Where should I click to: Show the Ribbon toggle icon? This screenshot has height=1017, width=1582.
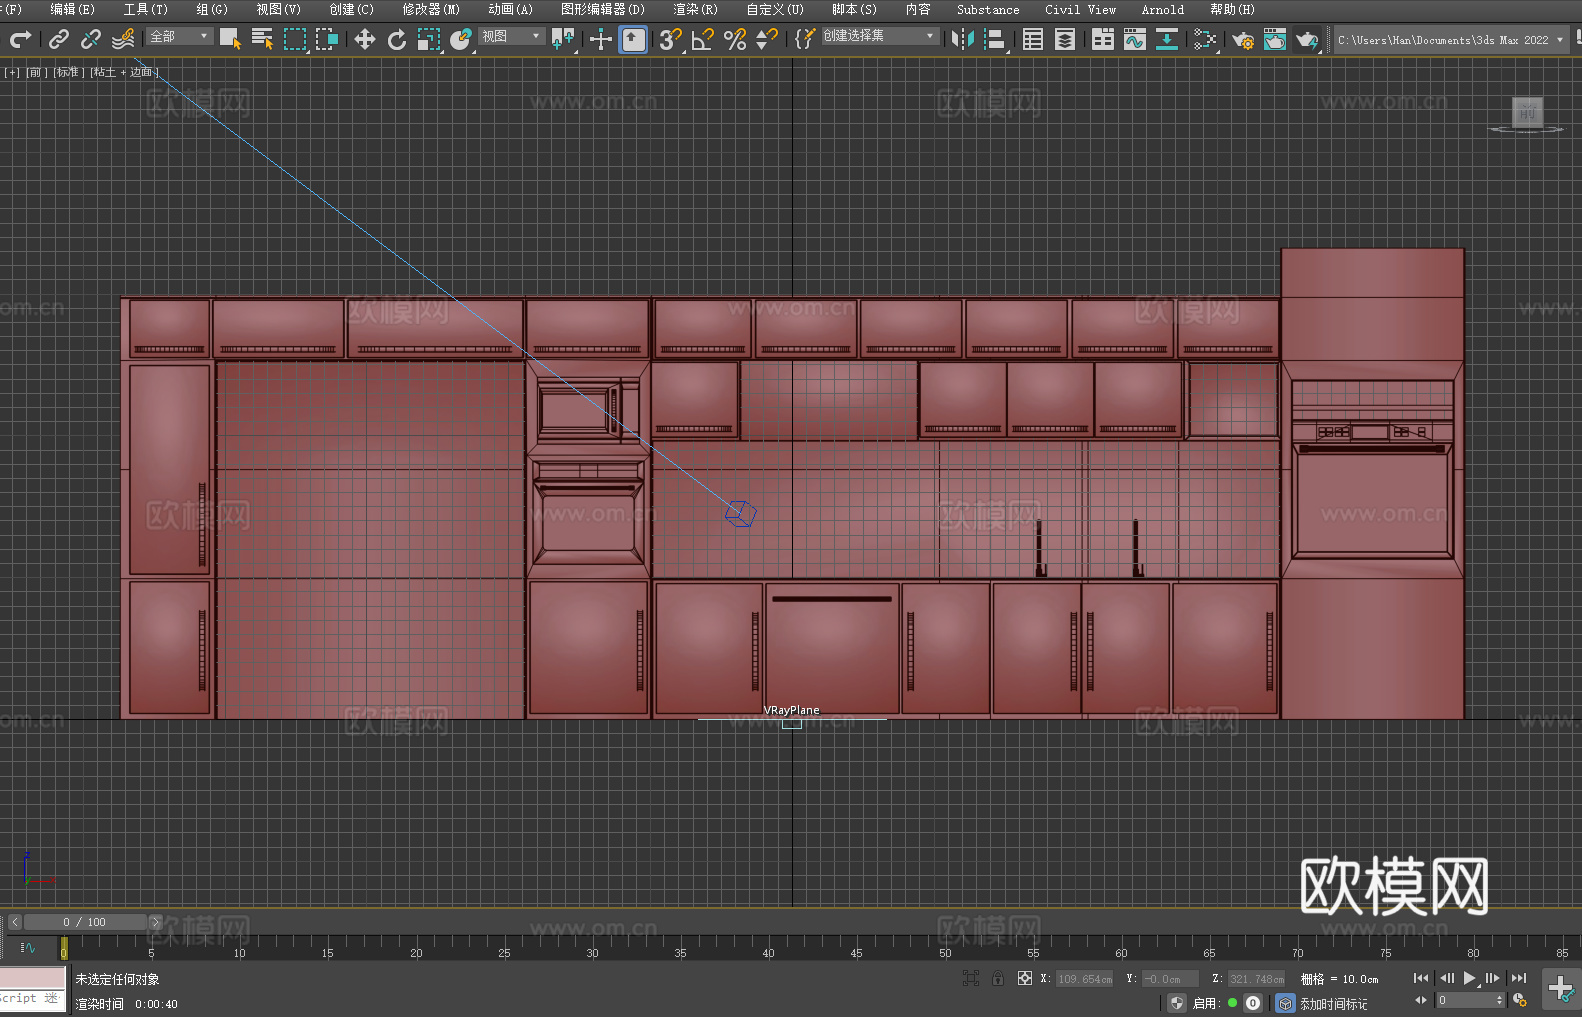coord(1103,39)
